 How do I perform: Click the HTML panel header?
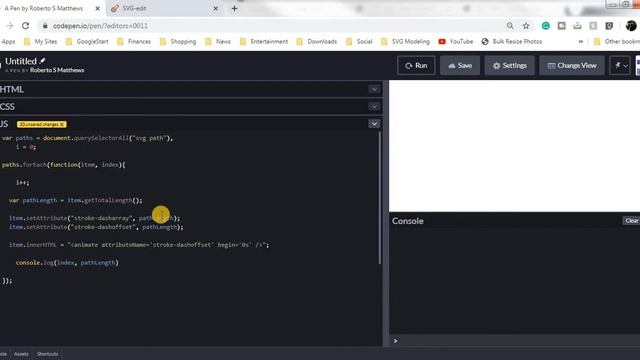click(x=190, y=89)
